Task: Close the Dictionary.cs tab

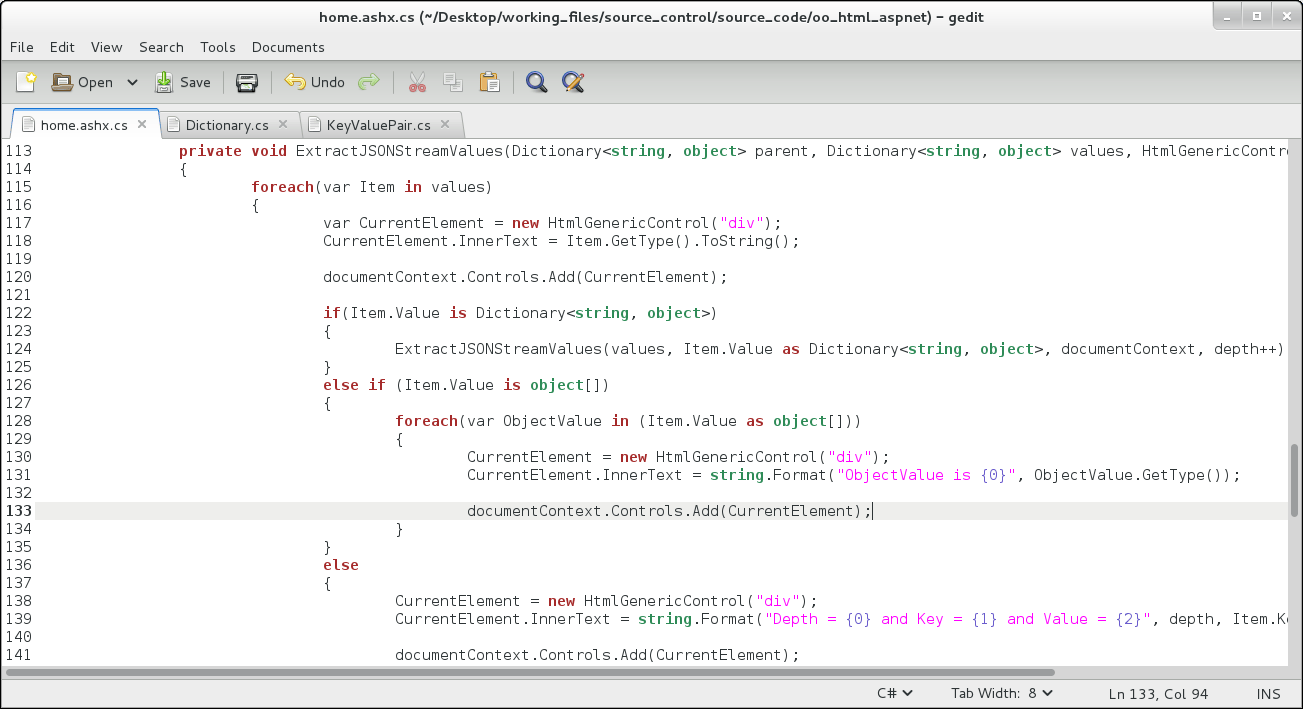Action: (283, 125)
